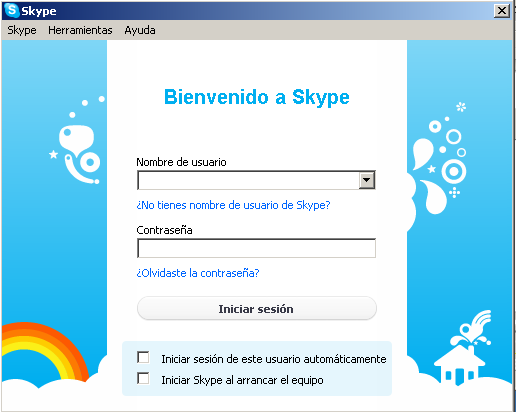Image resolution: width=516 pixels, height=412 pixels.
Task: Open the ¿Olvidaste la contraseña? link
Action: (198, 273)
